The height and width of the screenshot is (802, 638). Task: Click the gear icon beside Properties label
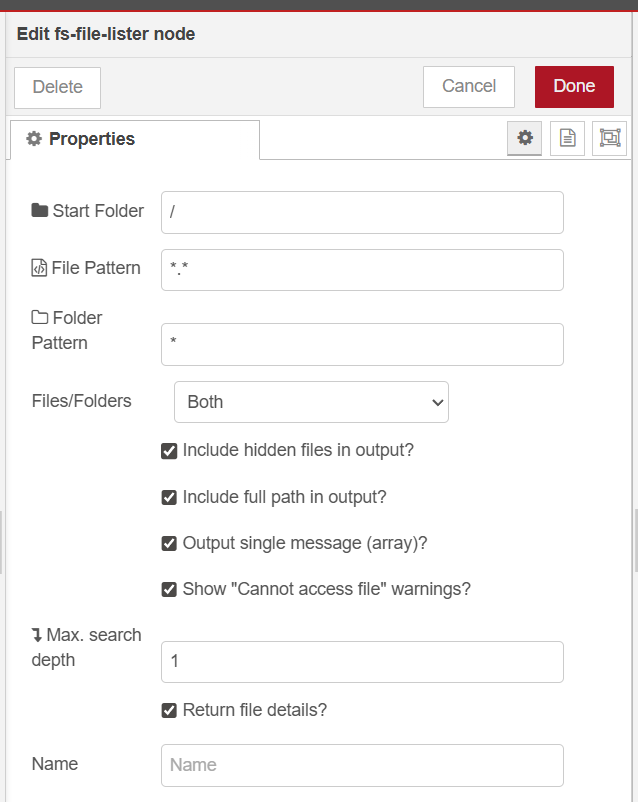coord(34,139)
